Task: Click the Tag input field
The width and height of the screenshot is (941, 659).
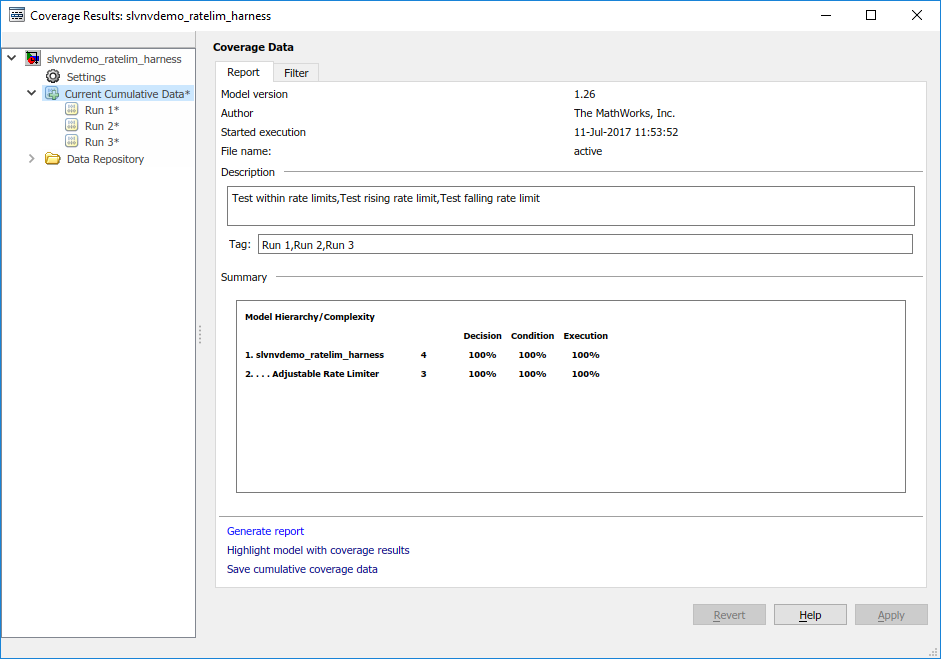Action: (x=585, y=244)
